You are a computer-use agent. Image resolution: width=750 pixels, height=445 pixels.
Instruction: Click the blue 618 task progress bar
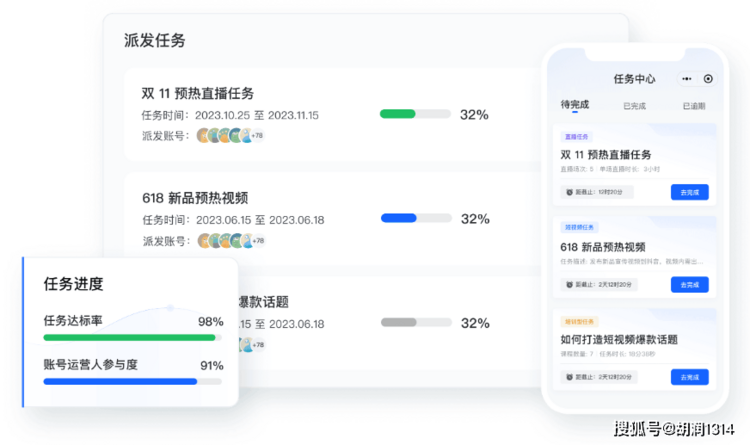click(416, 218)
